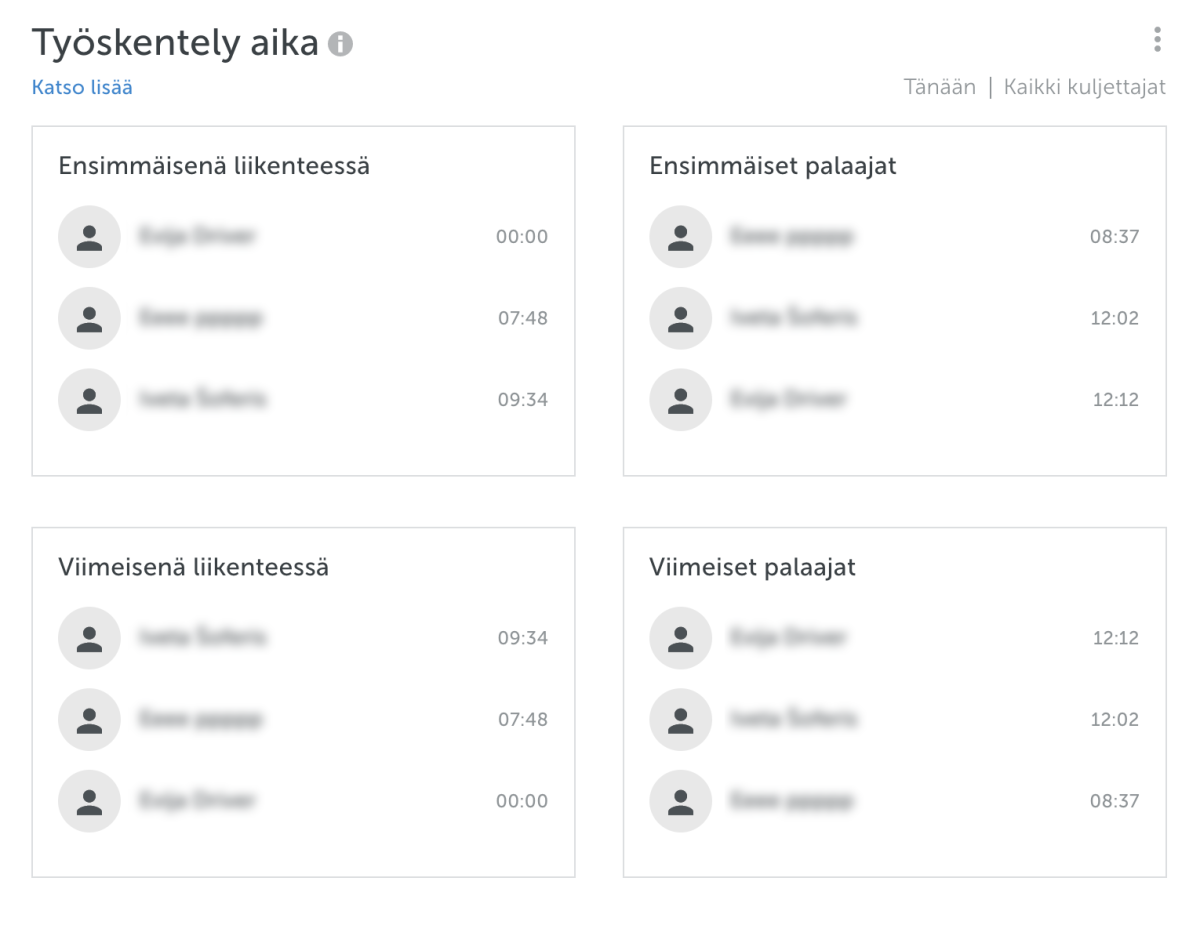Viewport: 1200px width, 925px height.
Task: Click avatar of 00:00 driver in Viimeisenä liikenteessä
Action: (x=89, y=801)
